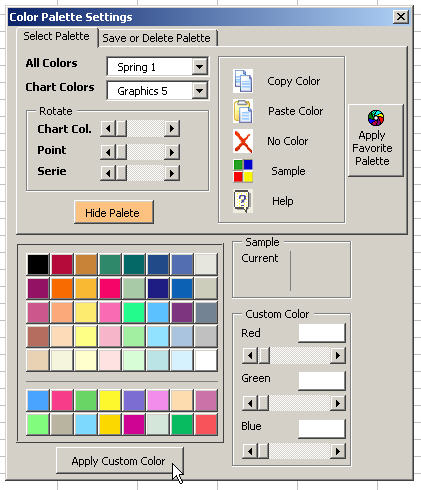Open Help via the question mark icon
Screen dimensions: 421x490
(243, 201)
